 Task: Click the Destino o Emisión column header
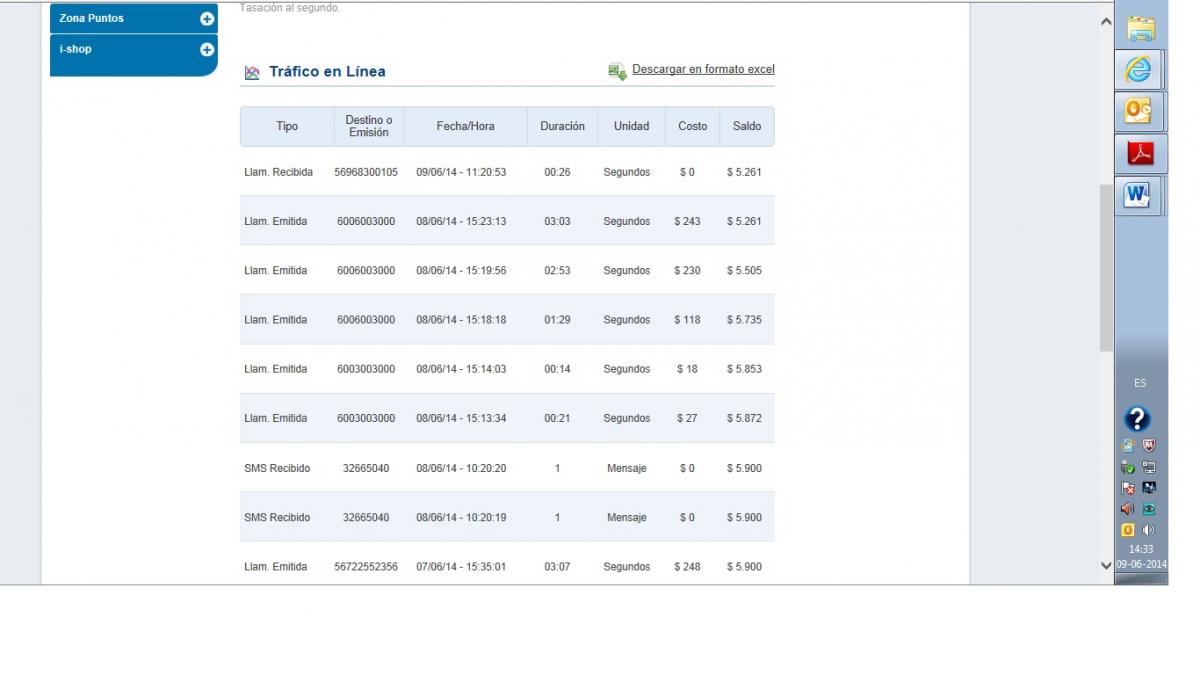click(x=369, y=126)
